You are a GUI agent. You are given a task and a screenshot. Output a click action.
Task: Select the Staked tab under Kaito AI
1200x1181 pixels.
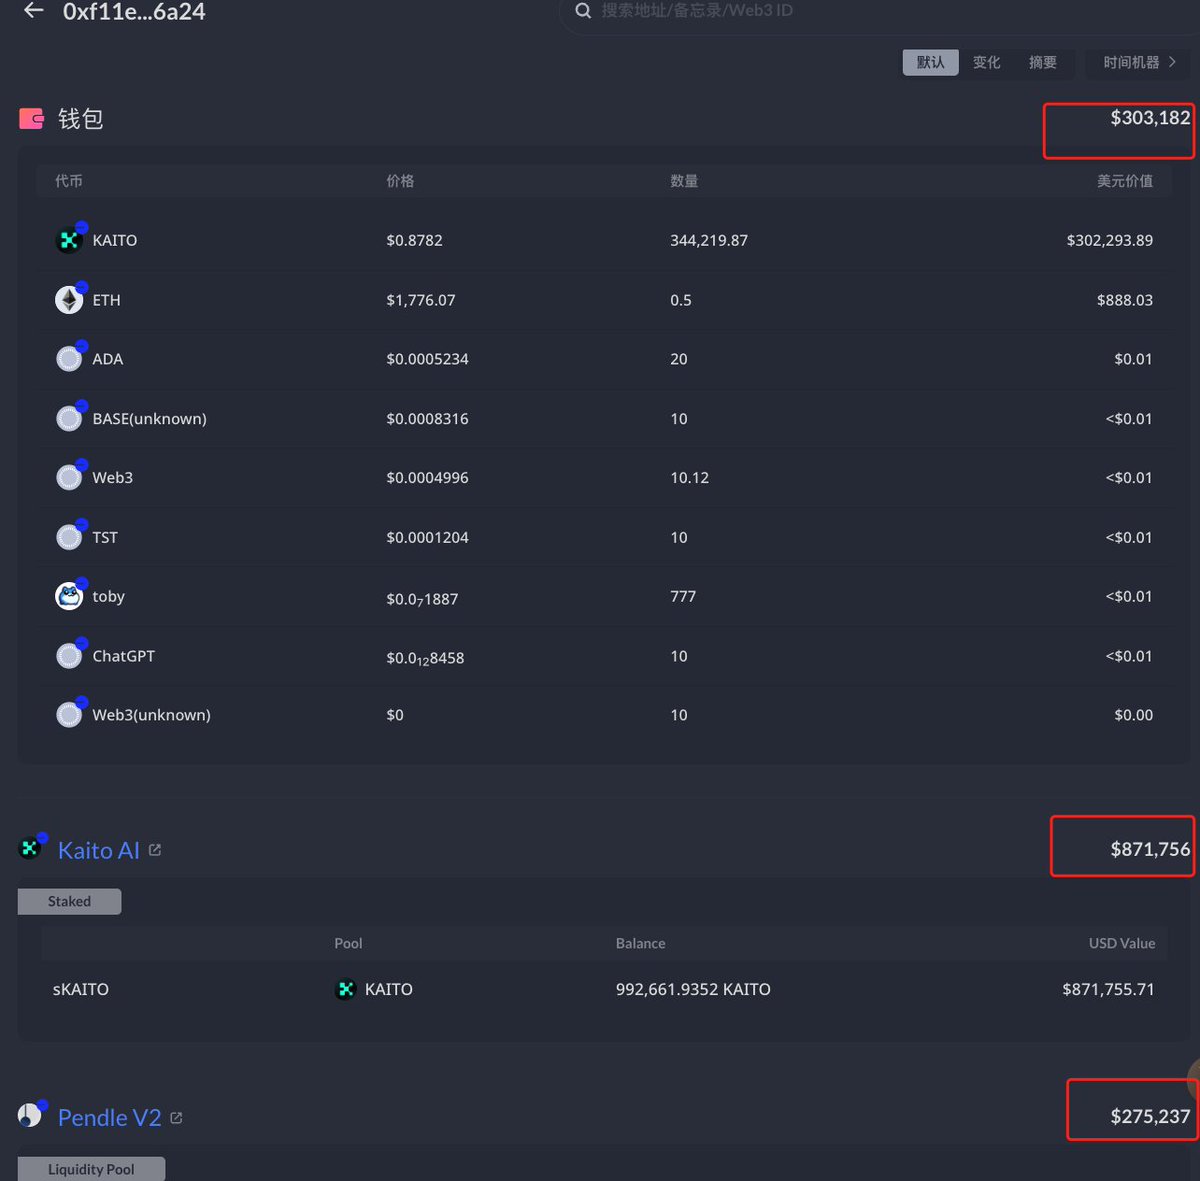(x=69, y=901)
